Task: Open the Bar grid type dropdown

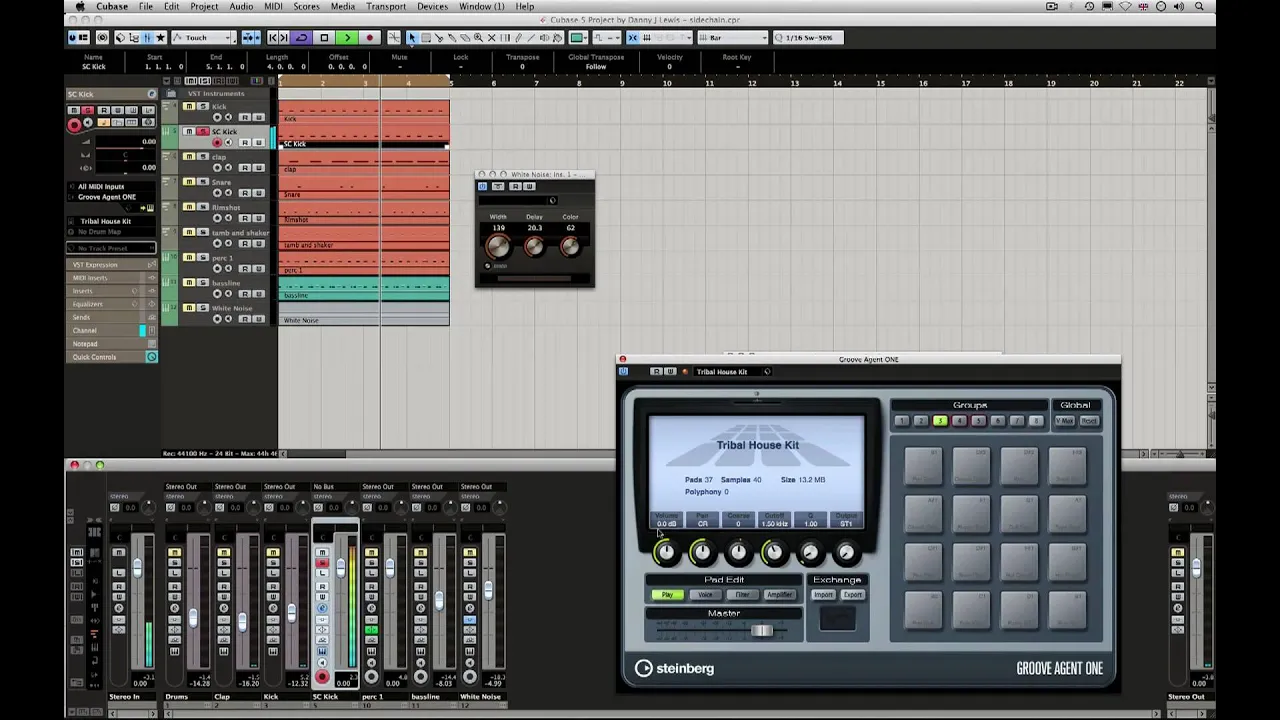Action: point(733,38)
